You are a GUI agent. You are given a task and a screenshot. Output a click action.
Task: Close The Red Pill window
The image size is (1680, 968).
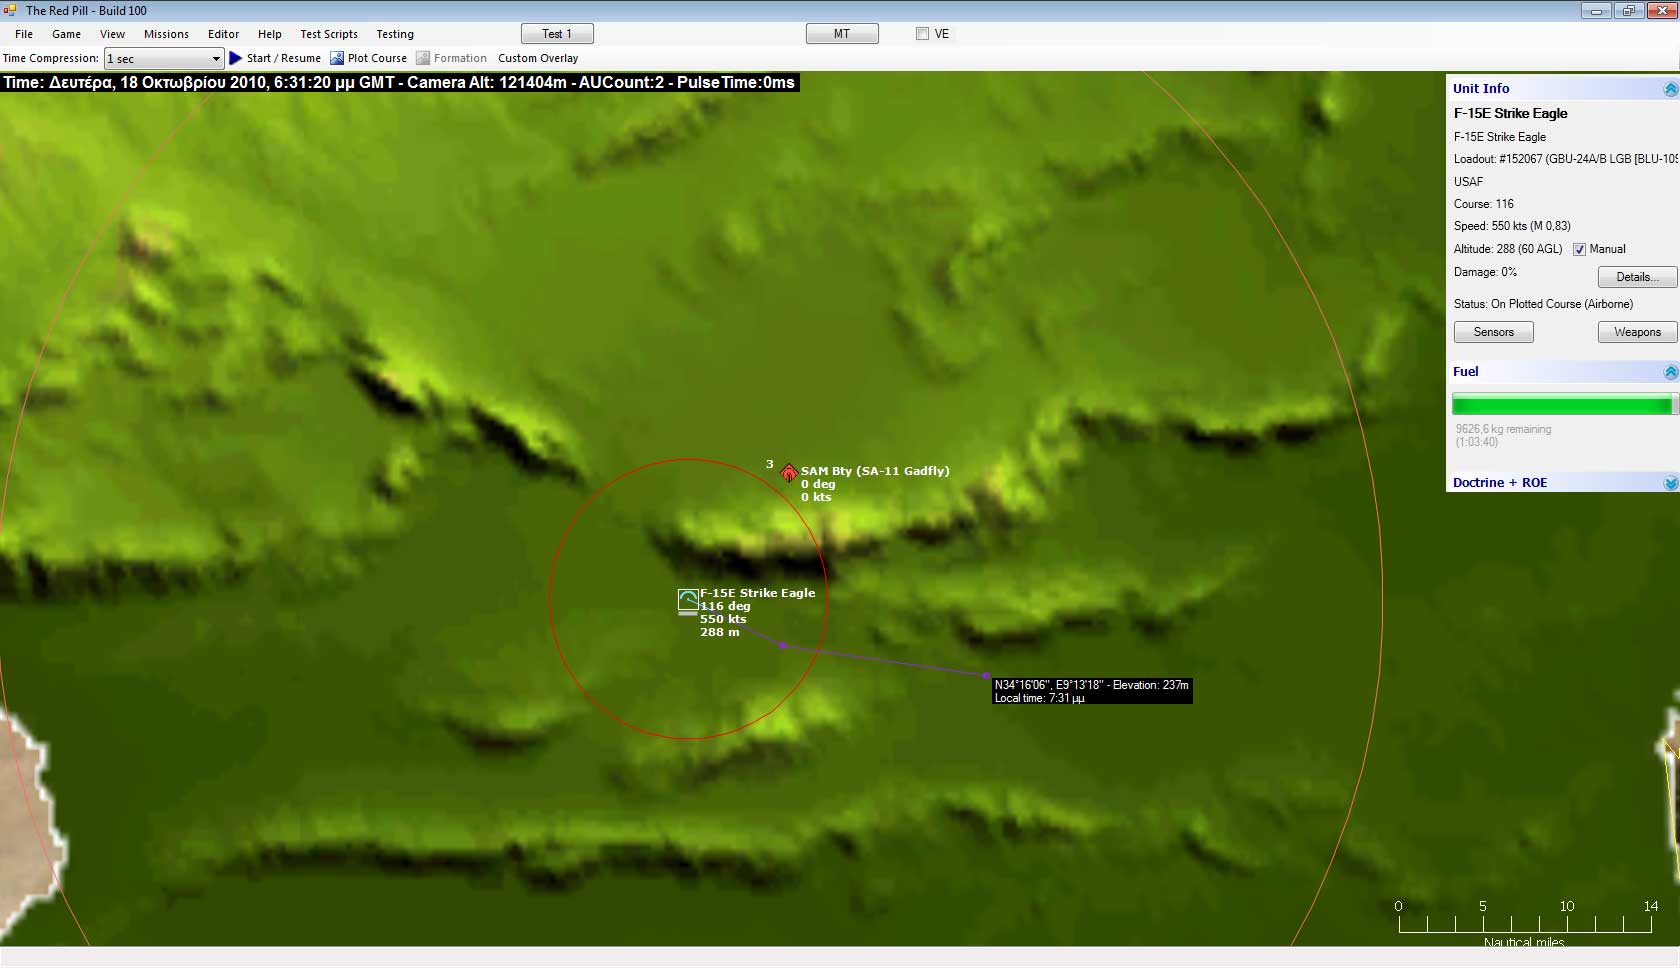click(x=1662, y=11)
